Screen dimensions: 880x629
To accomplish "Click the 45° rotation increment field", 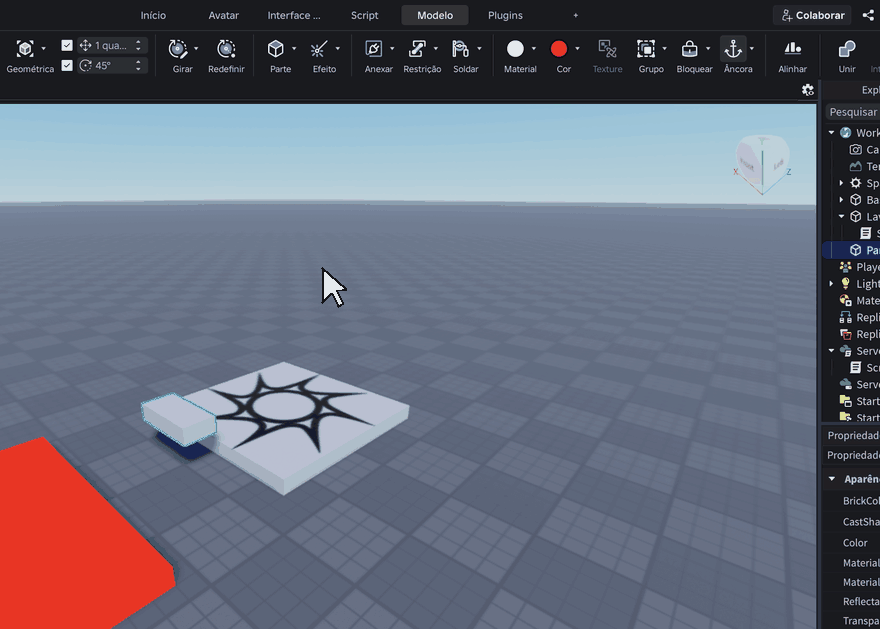I will point(112,66).
